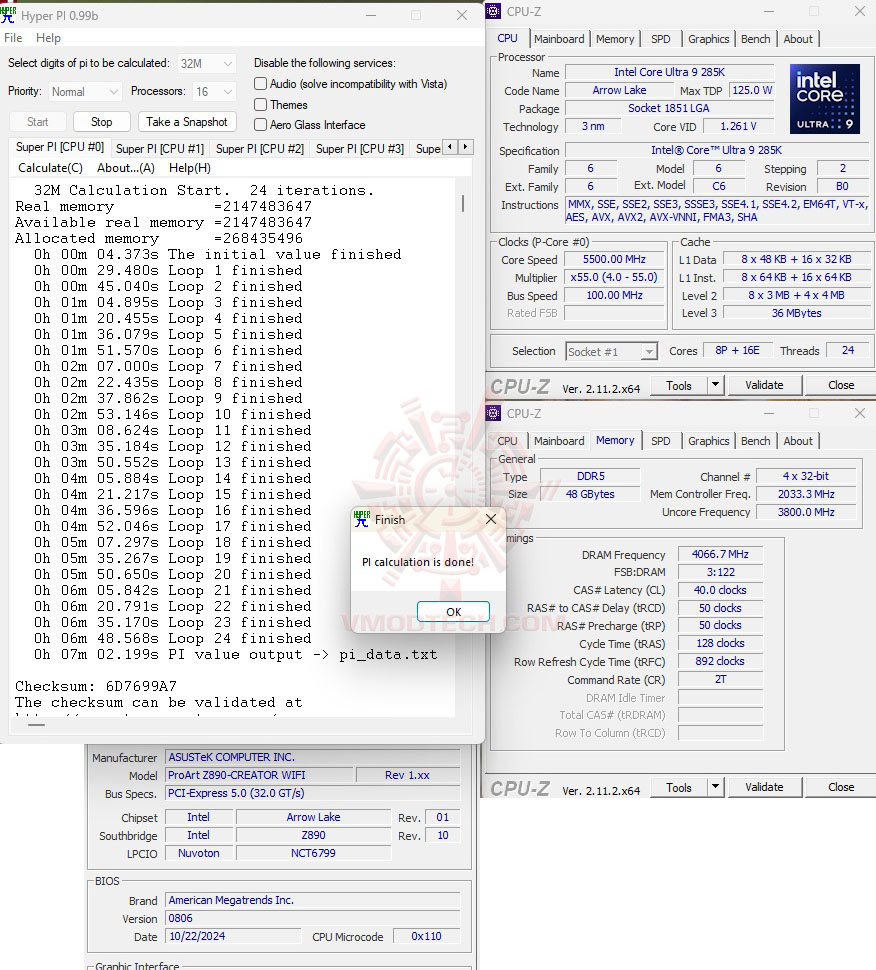Open the Calculate(C) menu
Viewport: 876px width, 970px height.
(50, 168)
